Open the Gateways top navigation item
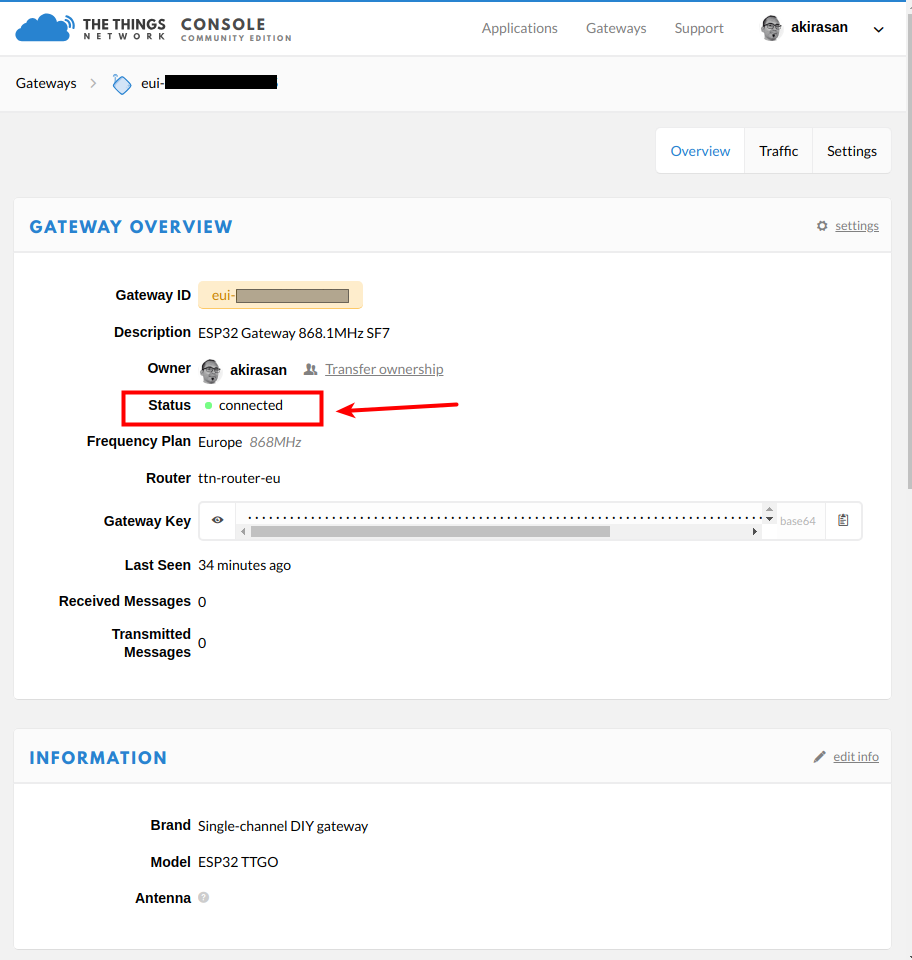This screenshot has height=960, width=912. click(616, 28)
